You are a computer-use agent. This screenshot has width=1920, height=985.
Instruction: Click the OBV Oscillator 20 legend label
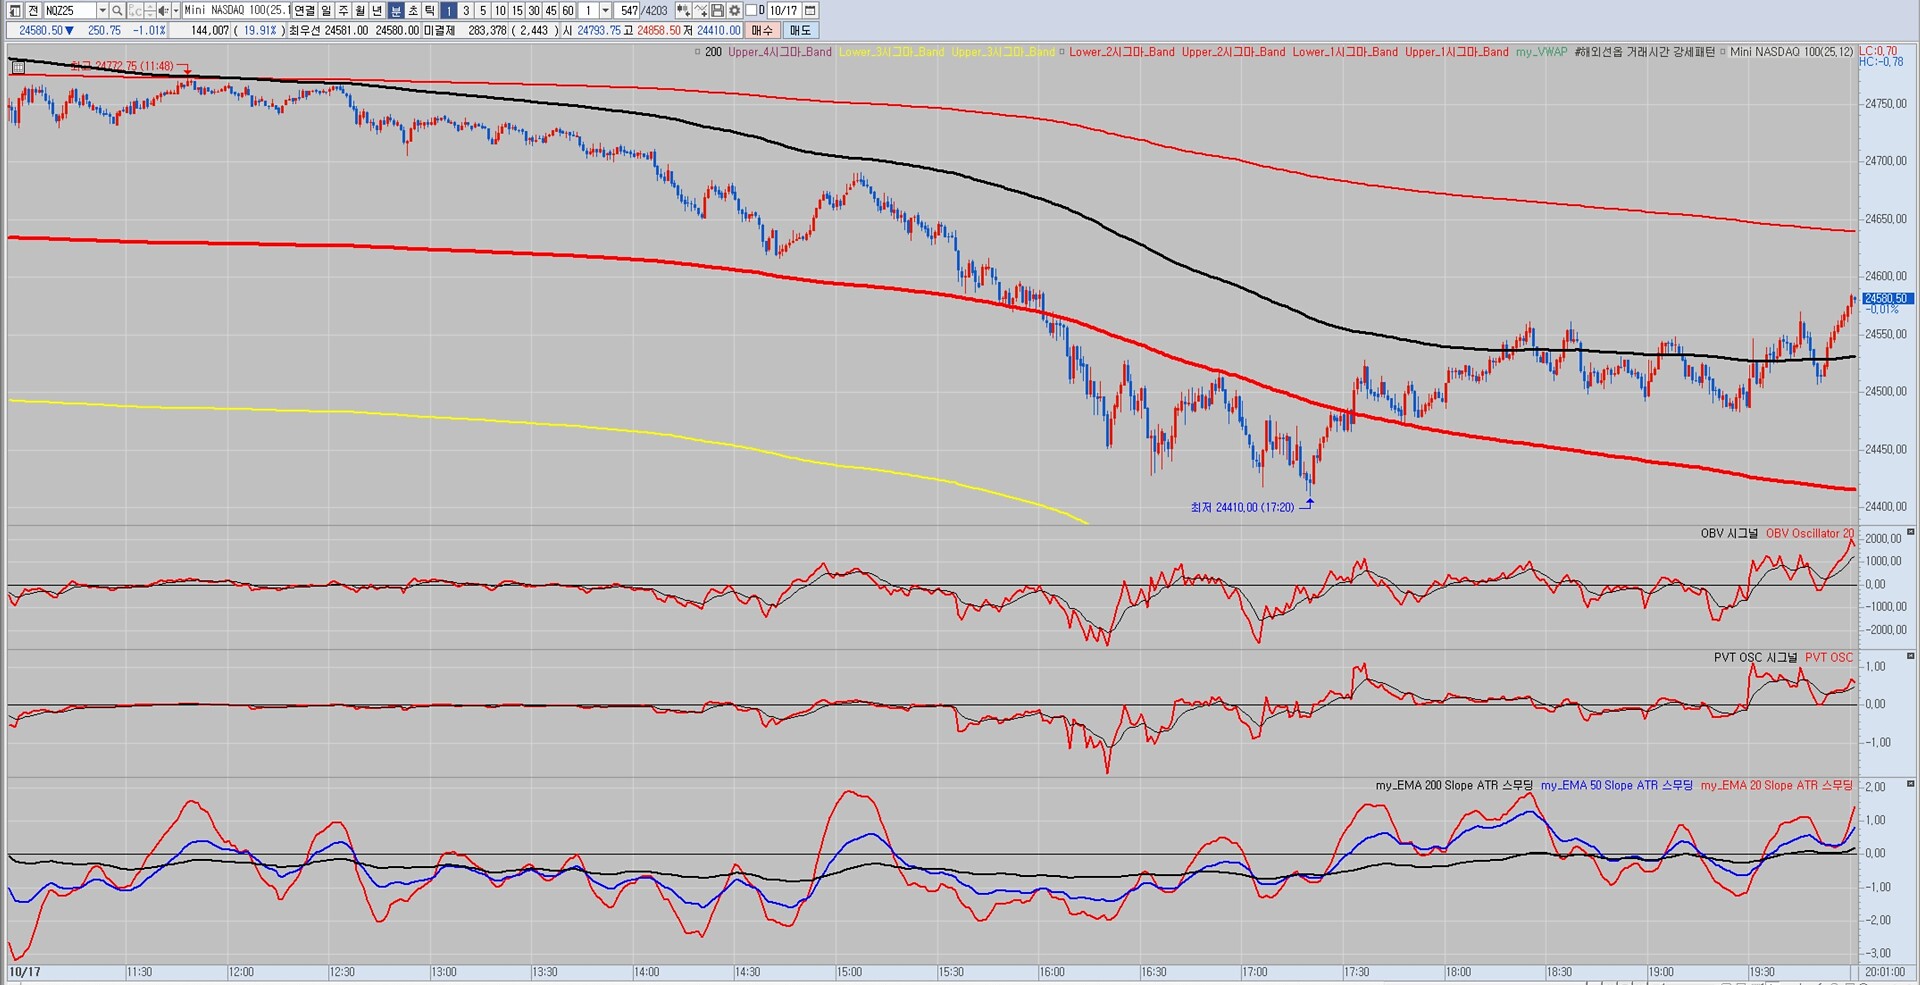tap(1809, 533)
